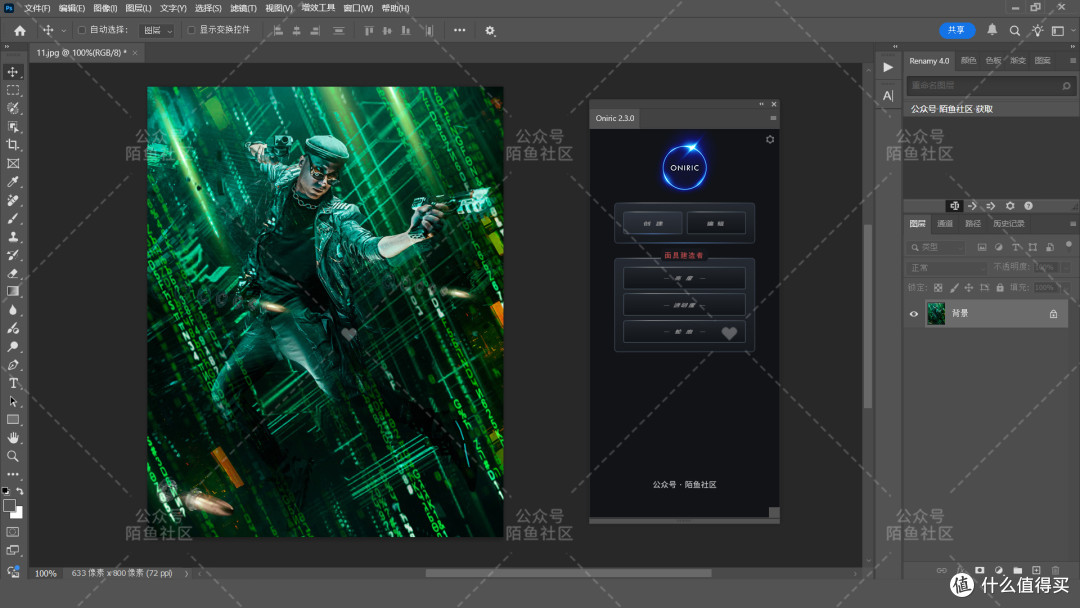The height and width of the screenshot is (608, 1080).
Task: Open the Edit Toolbar three-dots button
Action: point(13,474)
